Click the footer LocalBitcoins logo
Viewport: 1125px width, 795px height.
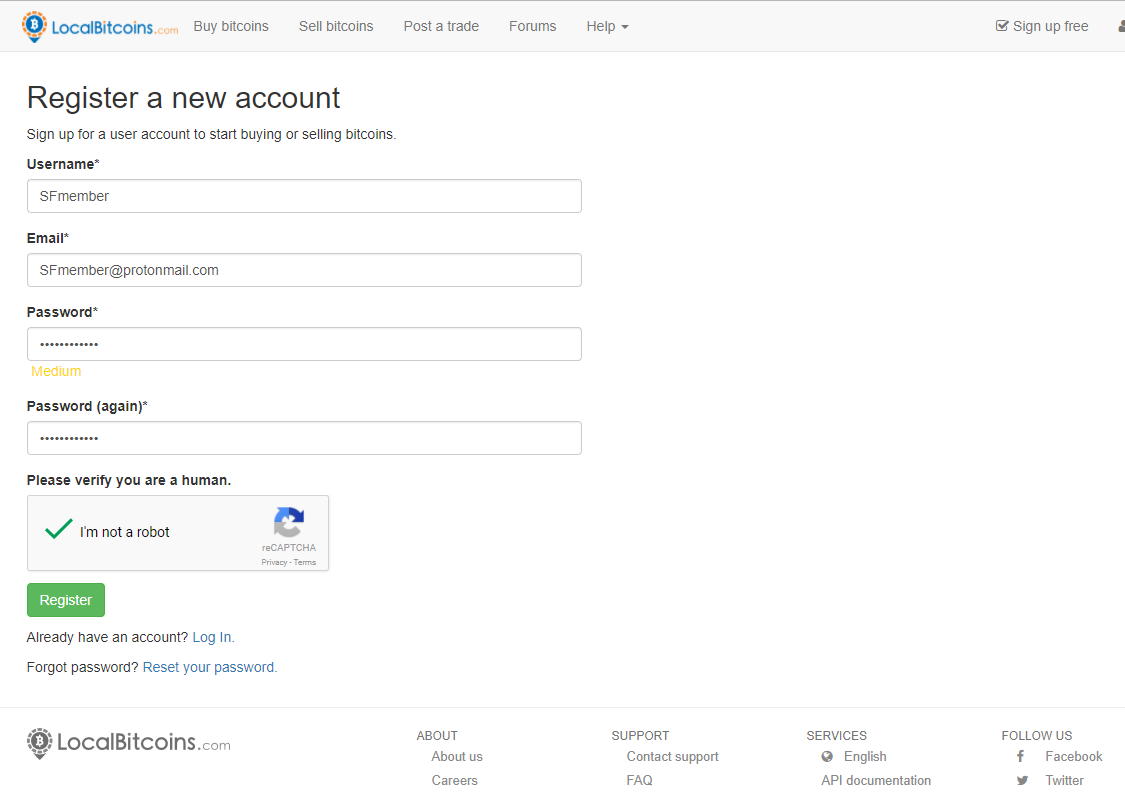coord(129,743)
